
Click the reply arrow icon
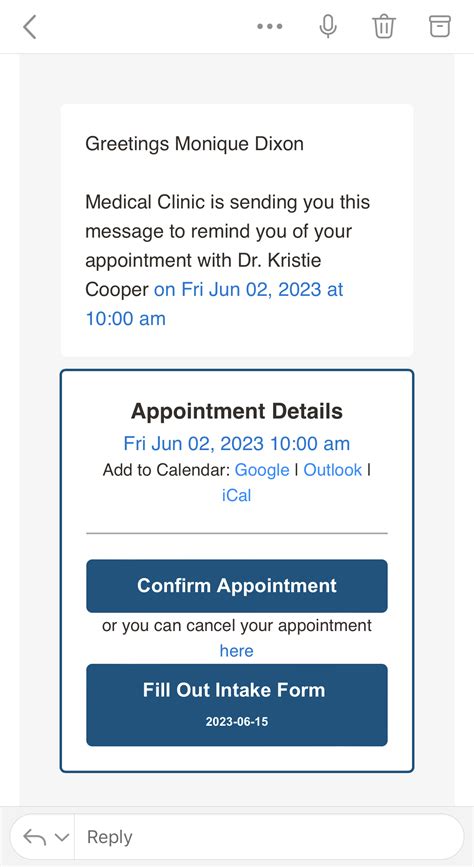click(34, 837)
